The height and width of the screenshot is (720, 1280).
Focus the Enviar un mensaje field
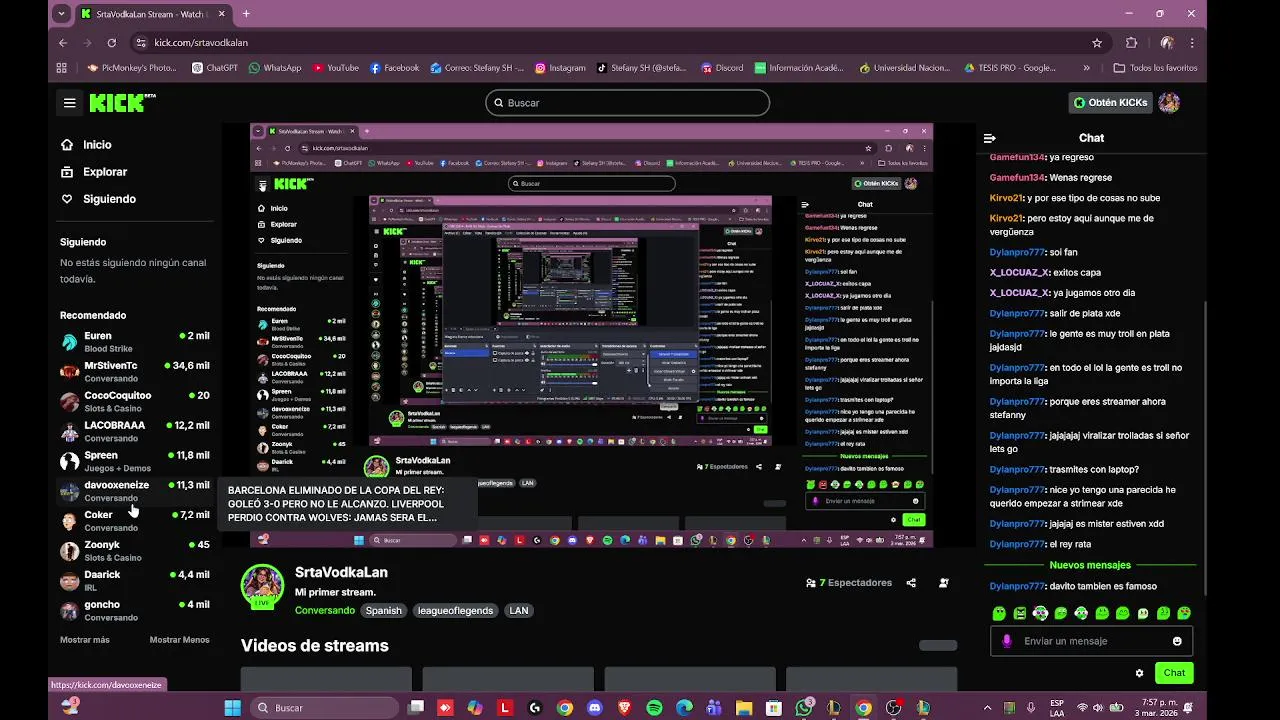[x=1091, y=641]
